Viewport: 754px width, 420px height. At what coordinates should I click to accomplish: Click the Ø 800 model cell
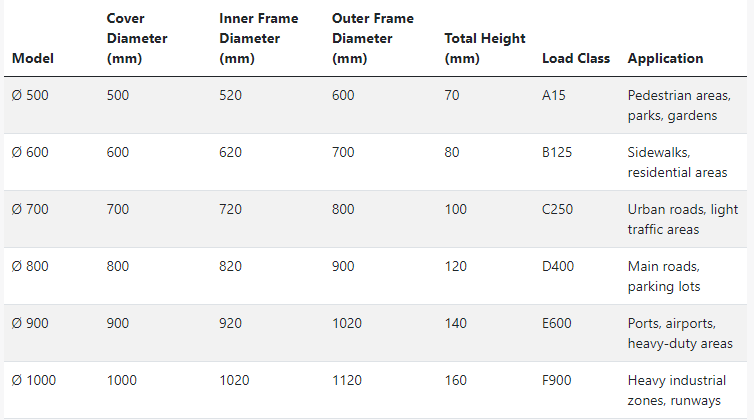tap(30, 267)
